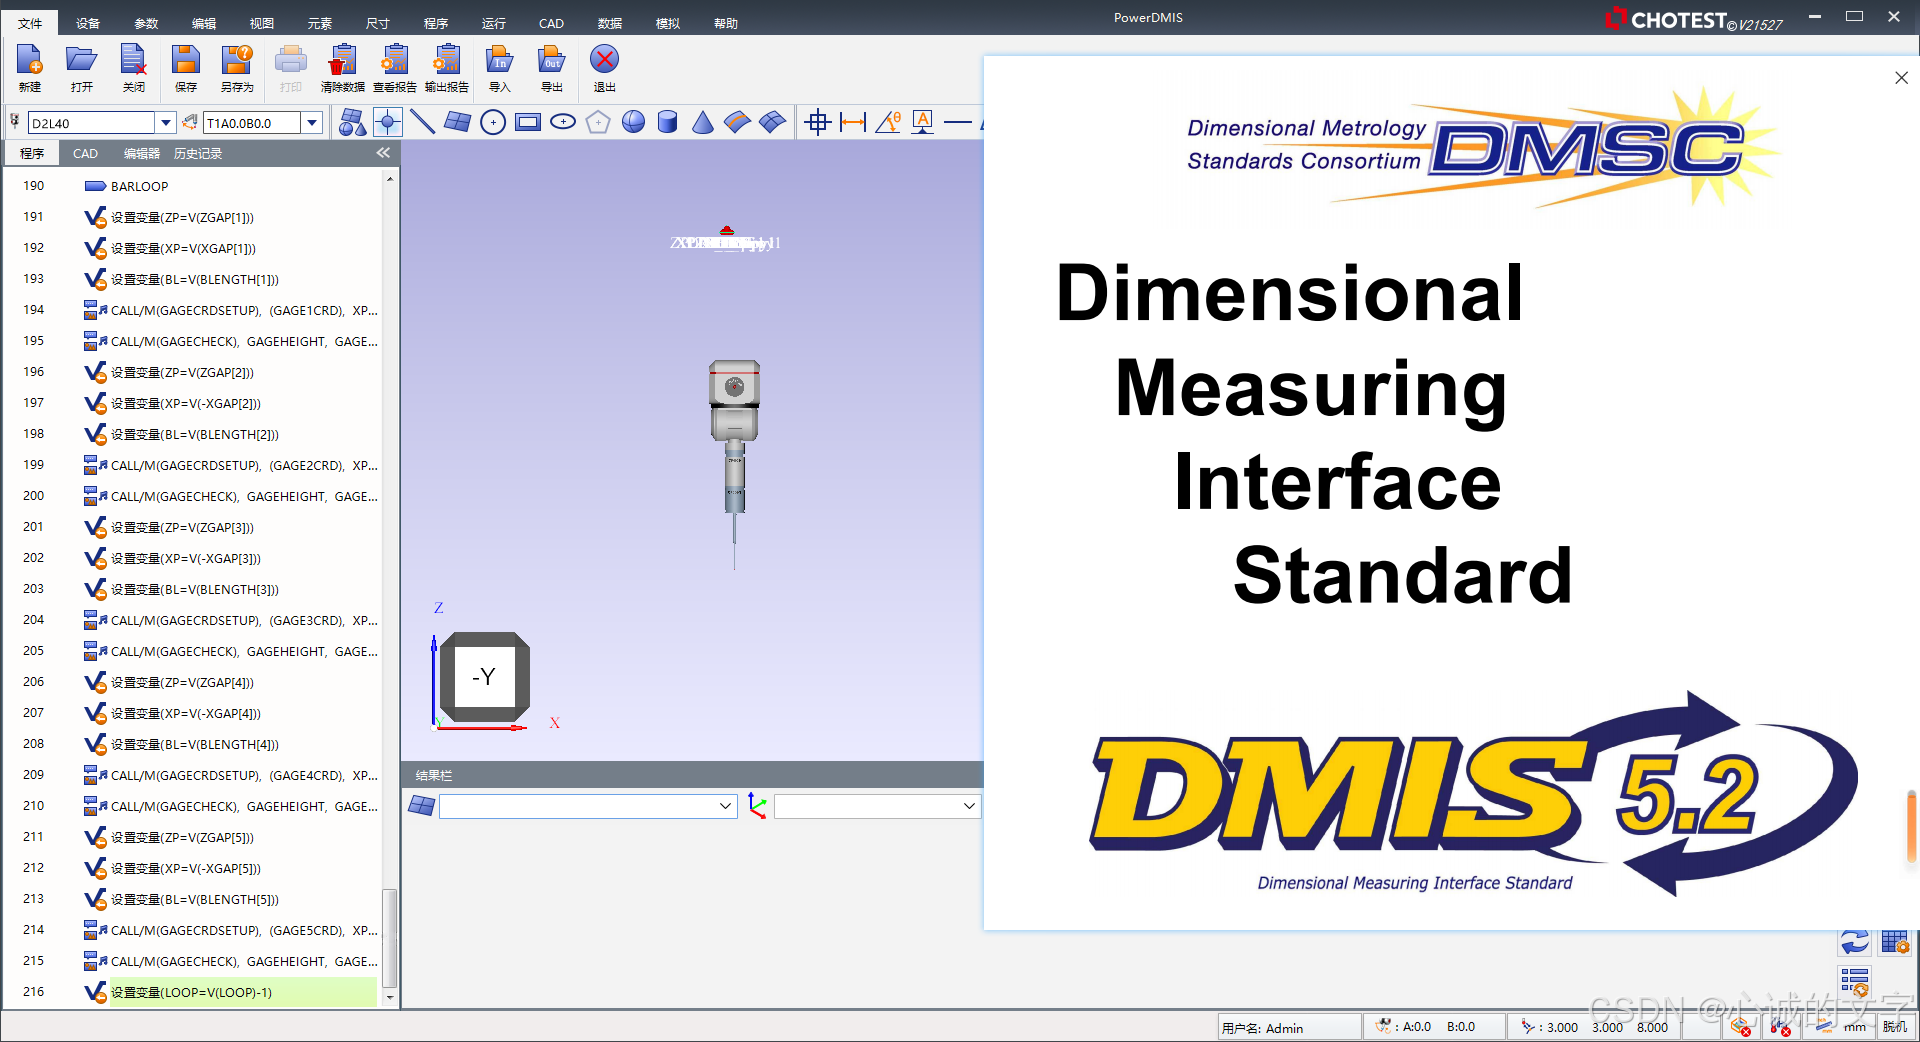Click the sphere feature tool
This screenshot has width=1920, height=1042.
pyautogui.click(x=633, y=122)
